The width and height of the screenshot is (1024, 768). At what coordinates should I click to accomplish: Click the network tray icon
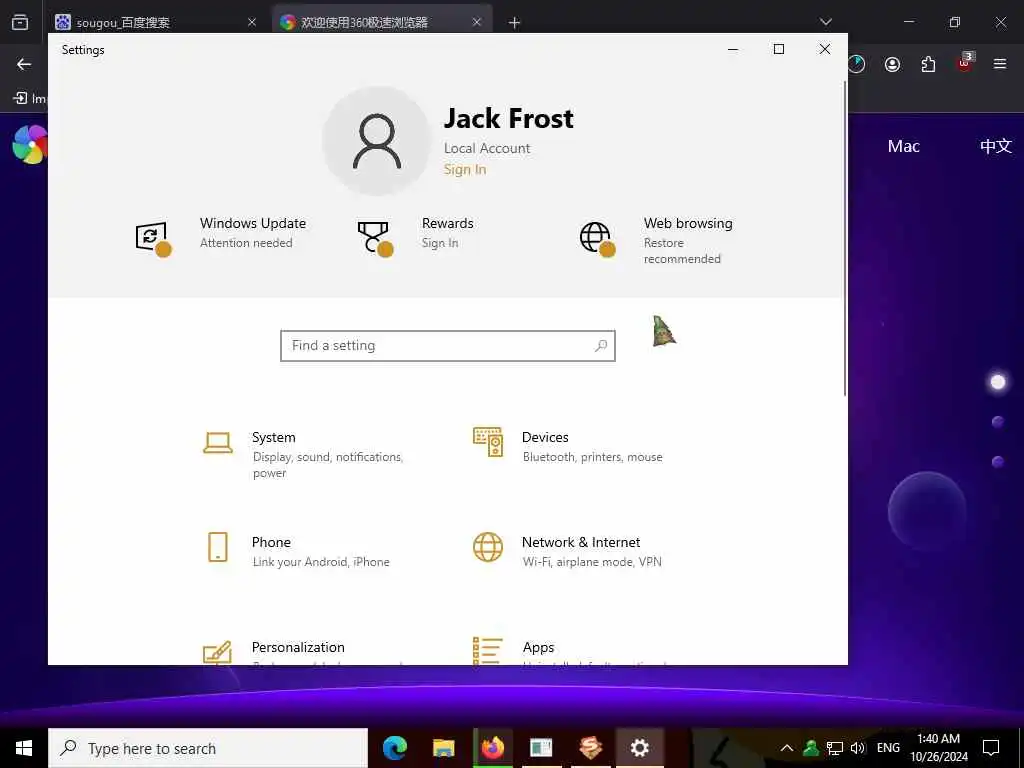835,748
